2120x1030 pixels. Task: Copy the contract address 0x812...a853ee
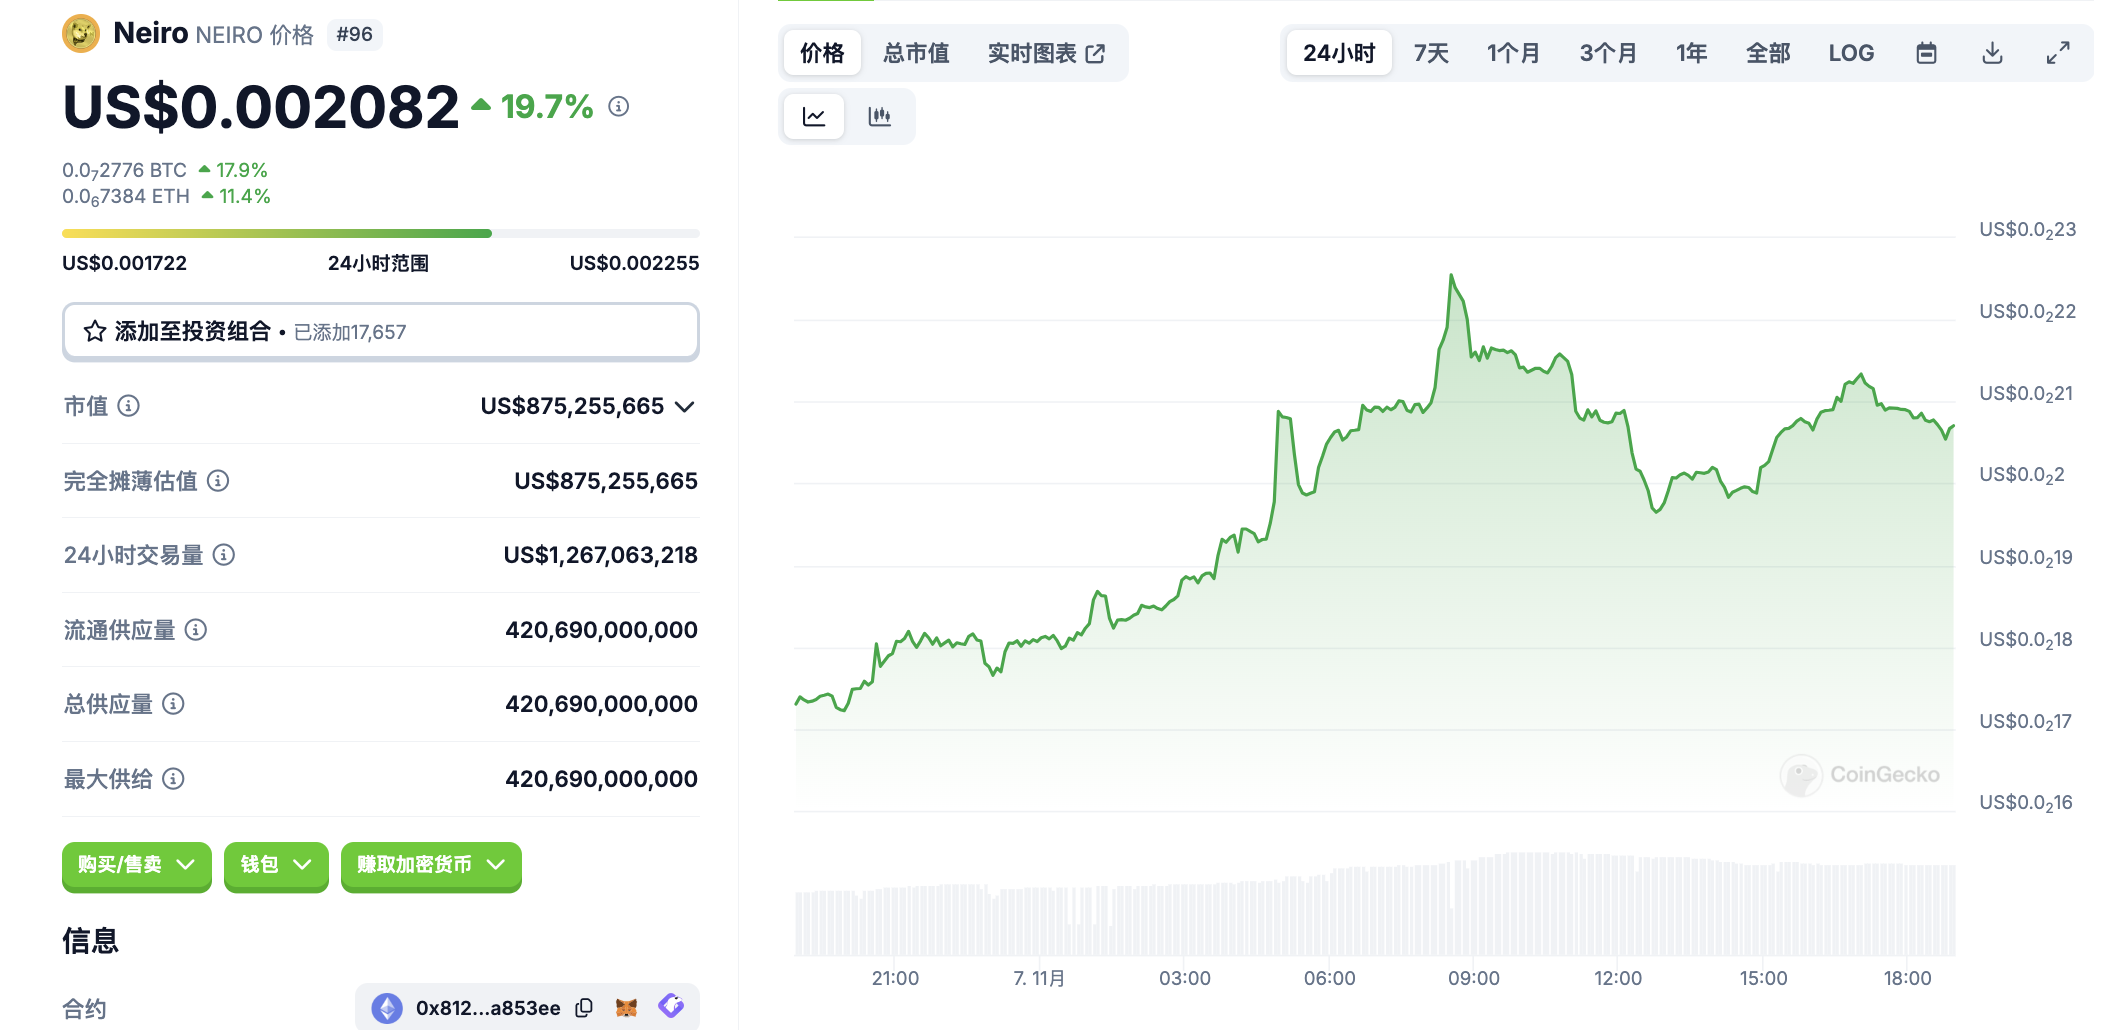point(585,1008)
